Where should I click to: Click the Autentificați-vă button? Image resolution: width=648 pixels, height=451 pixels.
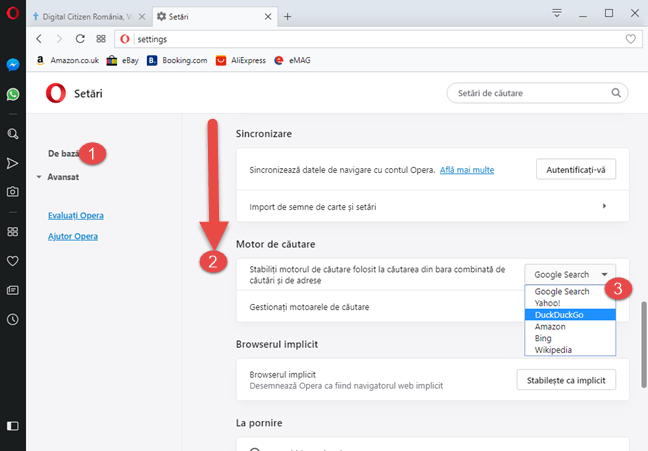[x=576, y=169]
